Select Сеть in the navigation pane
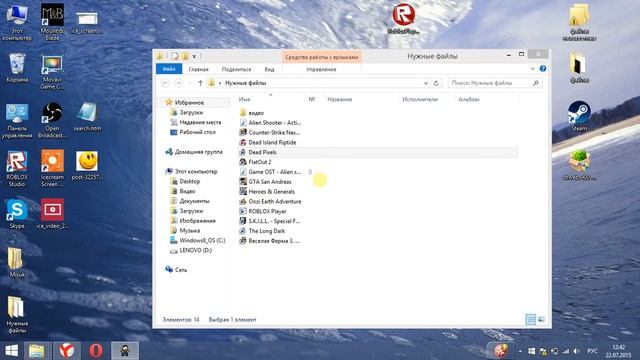Image resolution: width=640 pixels, height=360 pixels. point(180,270)
